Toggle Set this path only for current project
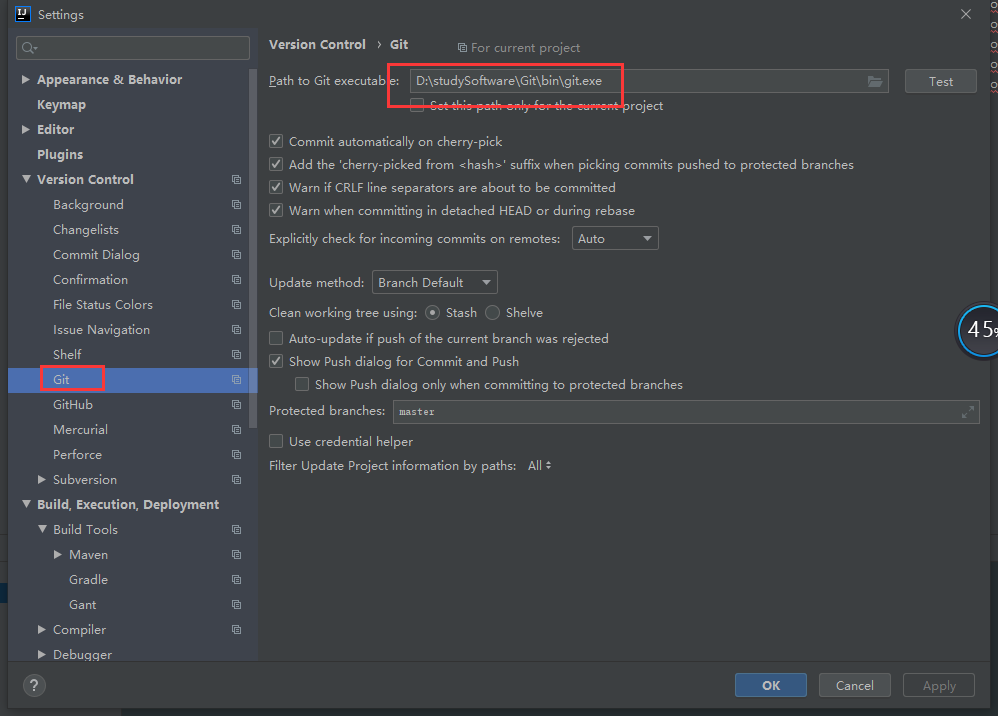This screenshot has height=716, width=998. tap(417, 105)
